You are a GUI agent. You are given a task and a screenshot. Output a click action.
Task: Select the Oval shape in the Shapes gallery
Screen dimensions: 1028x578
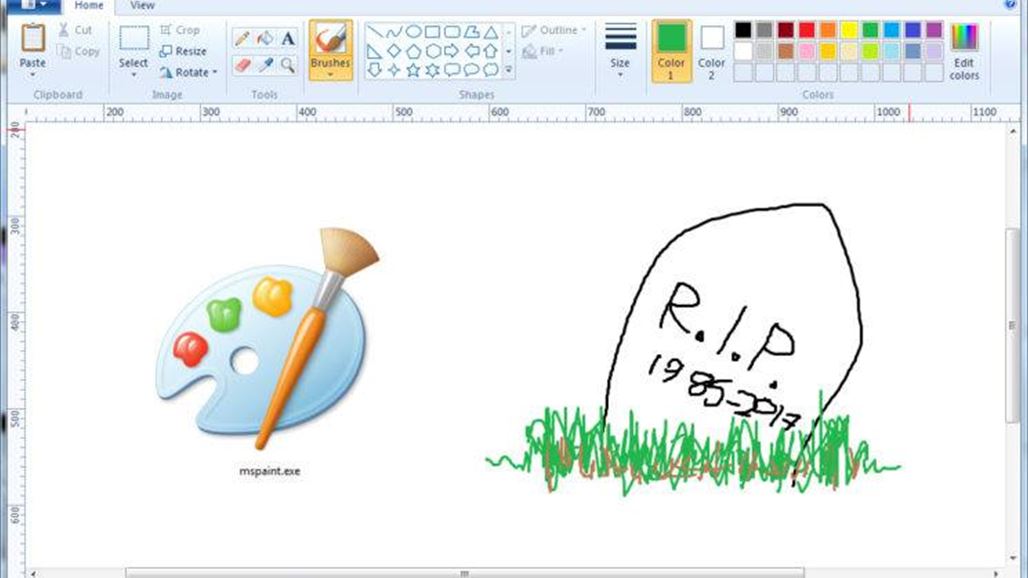tap(414, 31)
